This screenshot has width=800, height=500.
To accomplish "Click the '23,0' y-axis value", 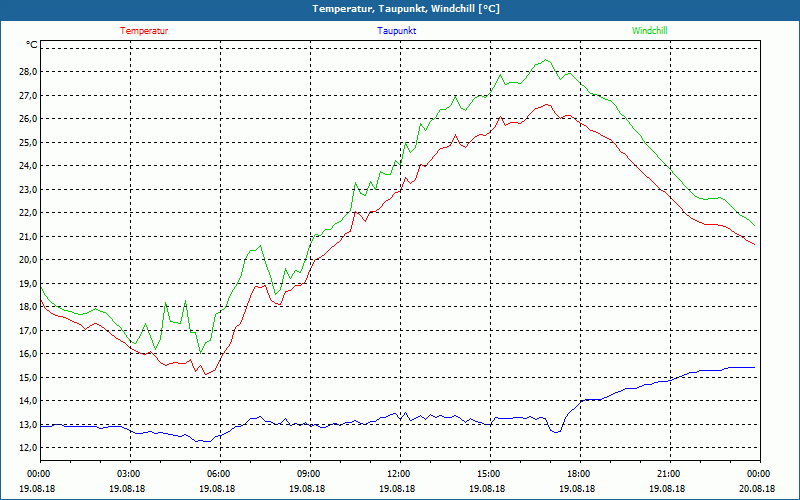I will coord(28,189).
